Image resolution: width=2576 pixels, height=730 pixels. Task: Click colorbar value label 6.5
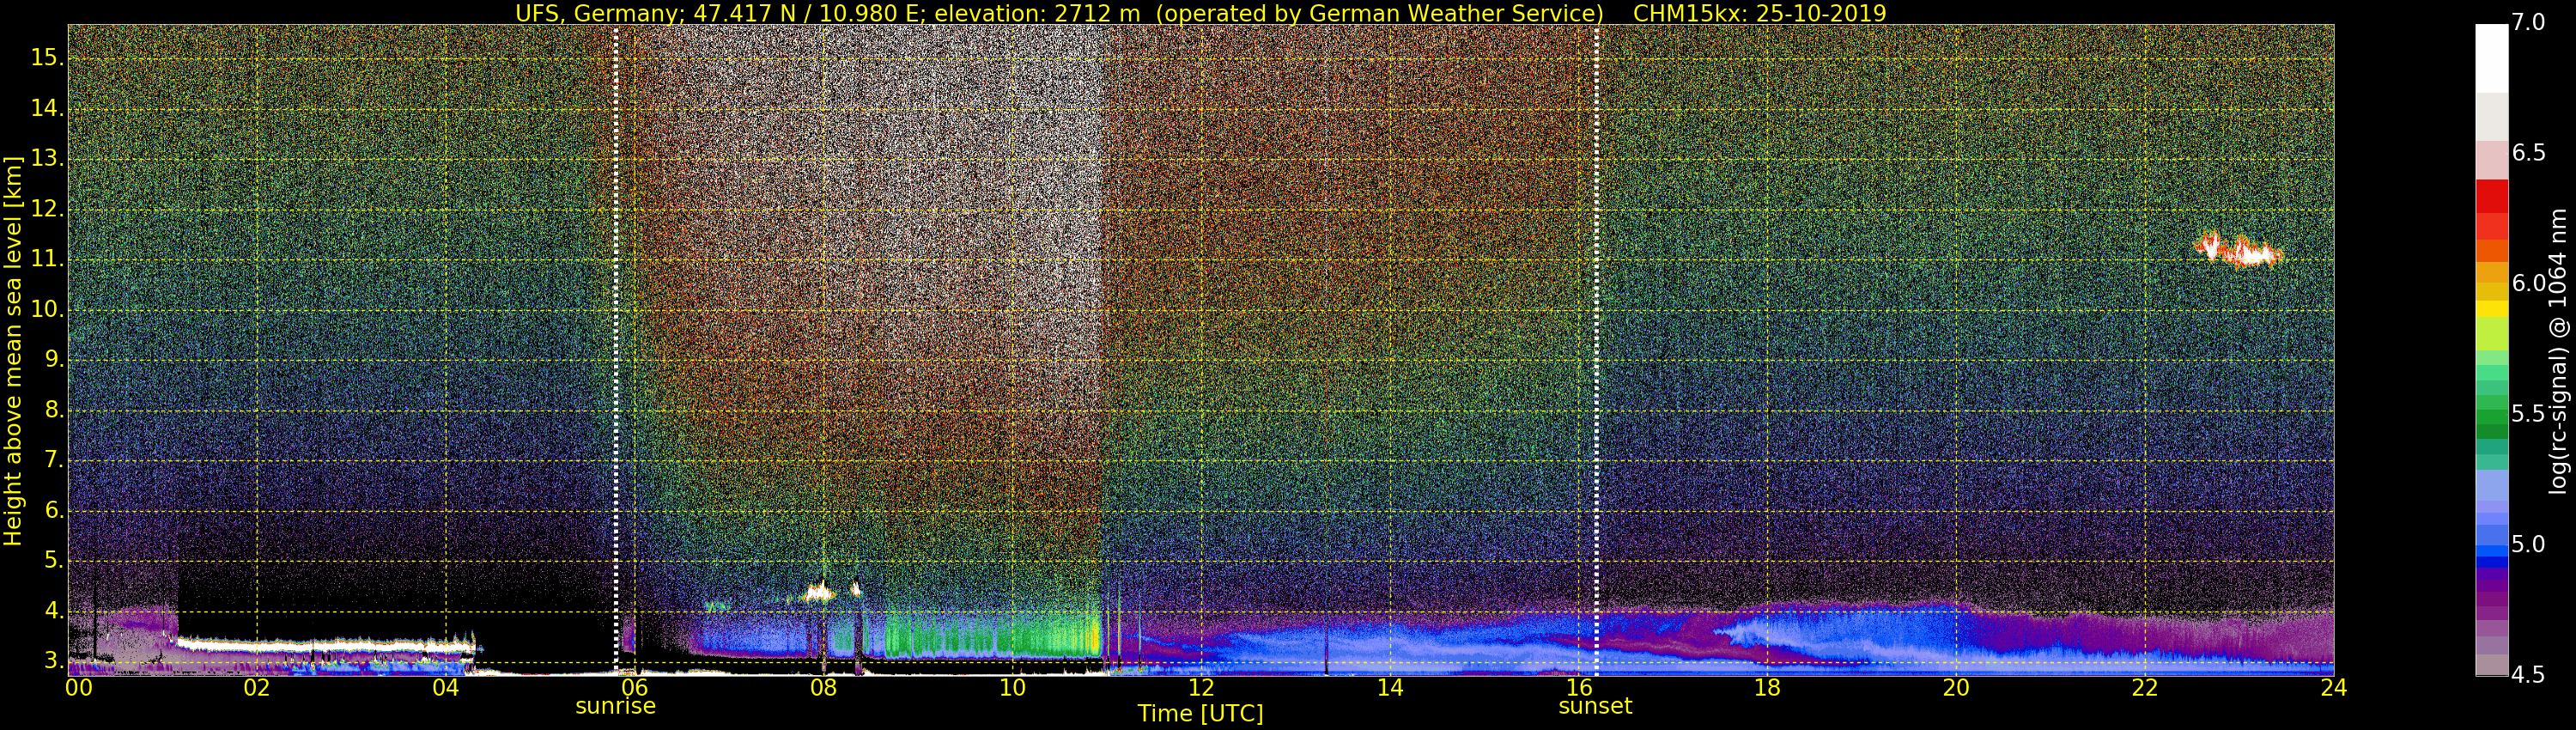(2528, 153)
